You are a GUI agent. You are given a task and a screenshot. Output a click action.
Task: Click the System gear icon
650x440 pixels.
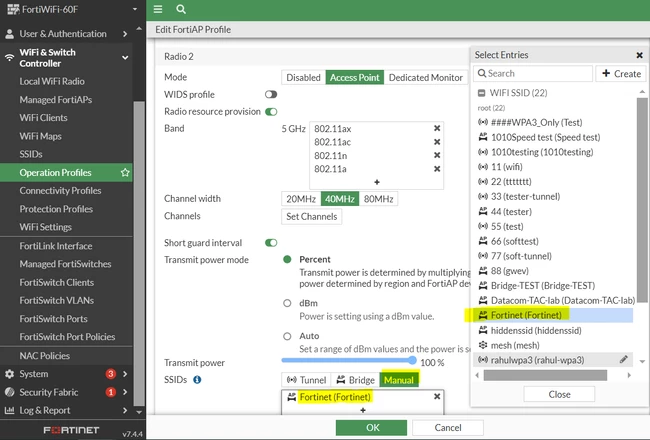pyautogui.click(x=9, y=374)
